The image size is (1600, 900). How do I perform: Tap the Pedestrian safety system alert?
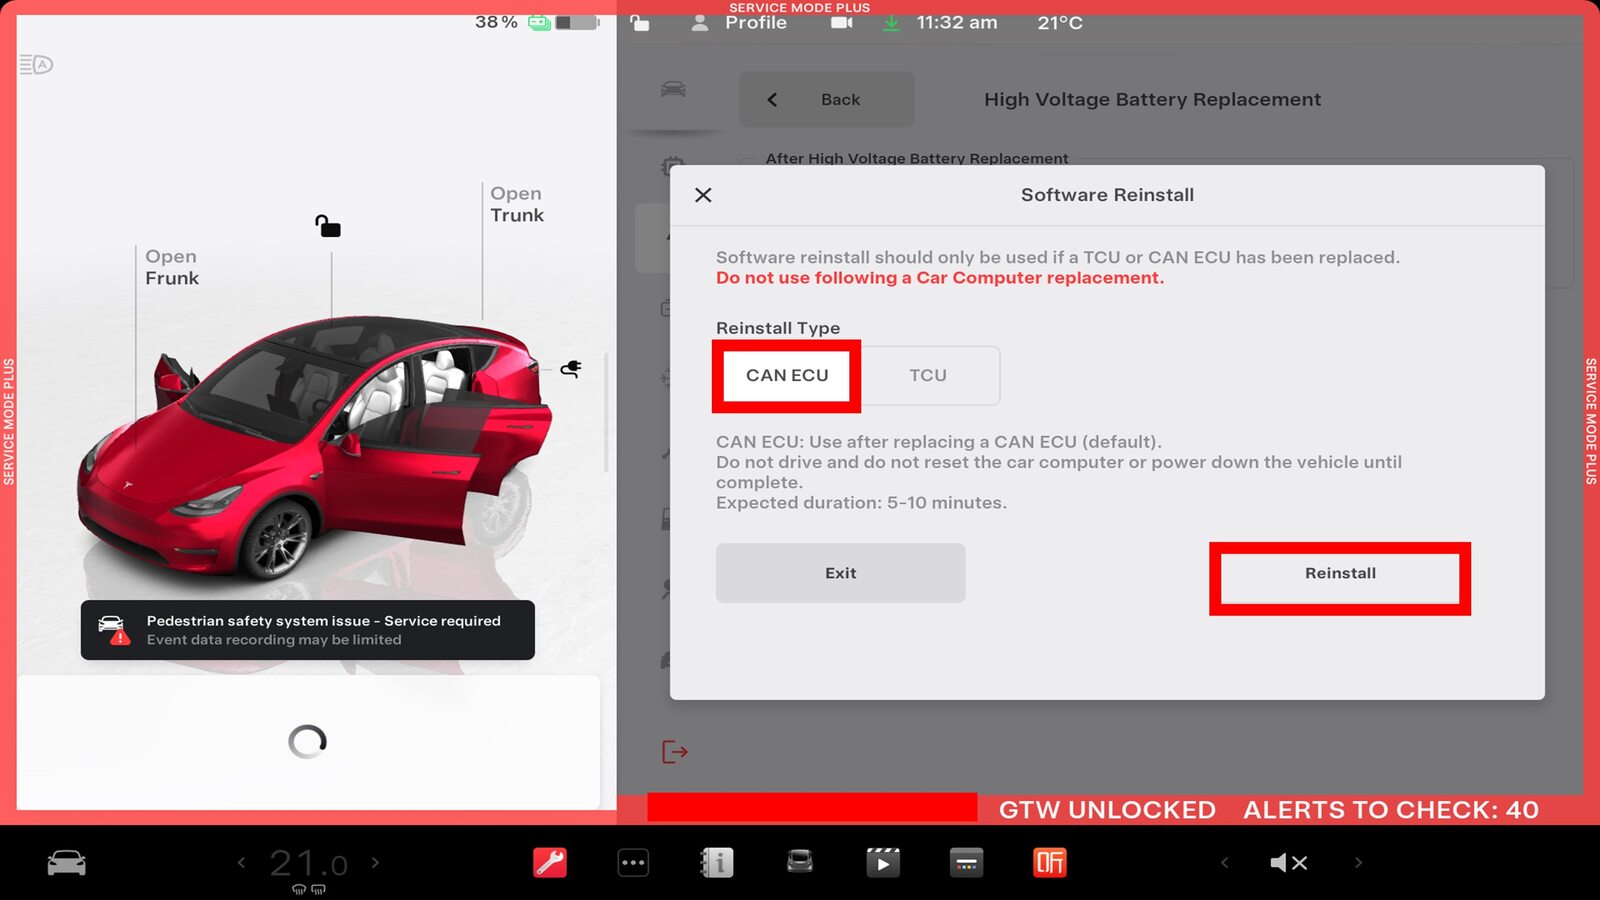coord(308,630)
